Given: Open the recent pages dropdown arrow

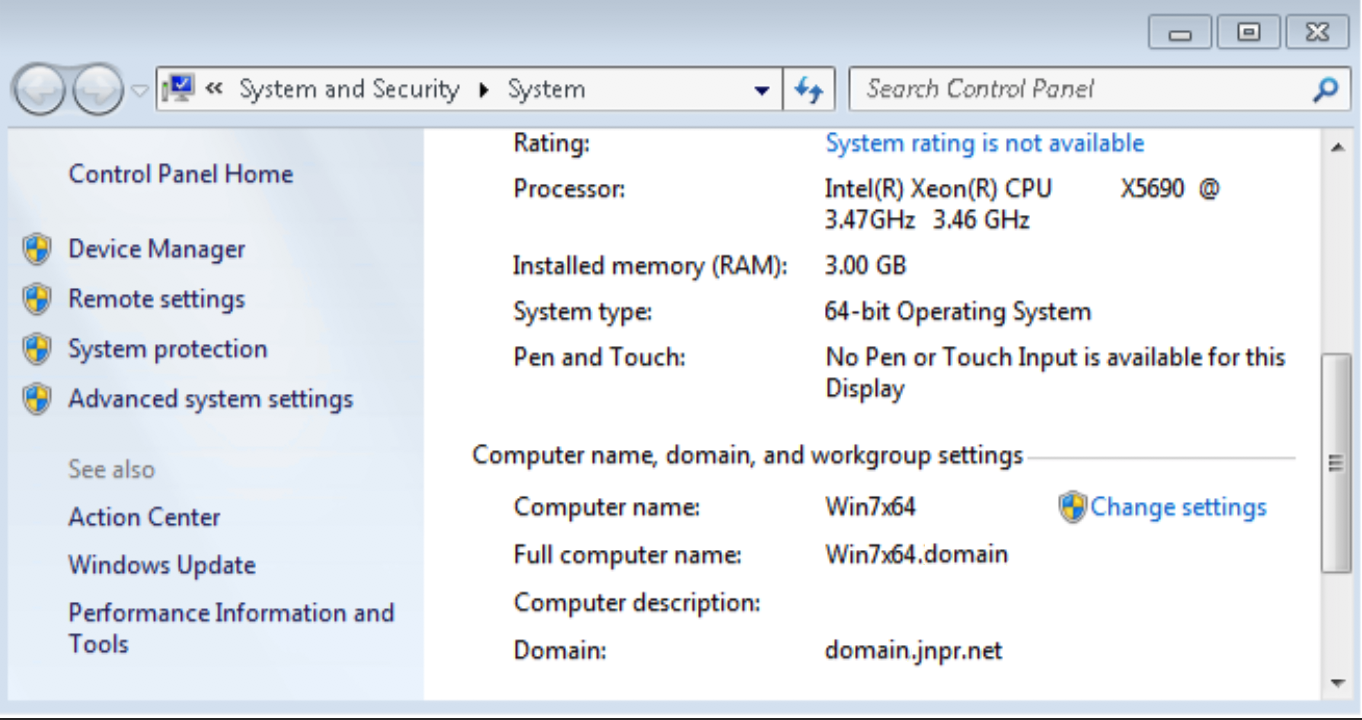Looking at the screenshot, I should pos(140,91).
